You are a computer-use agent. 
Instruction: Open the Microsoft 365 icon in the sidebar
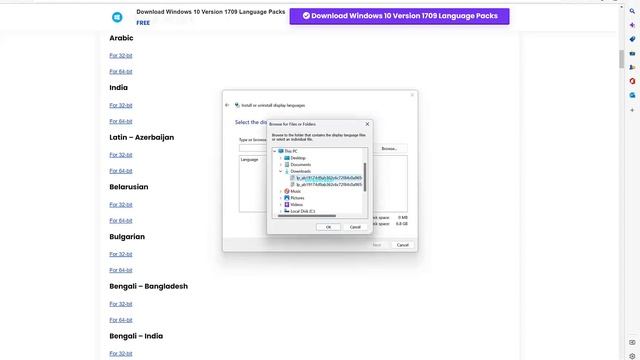click(x=632, y=81)
